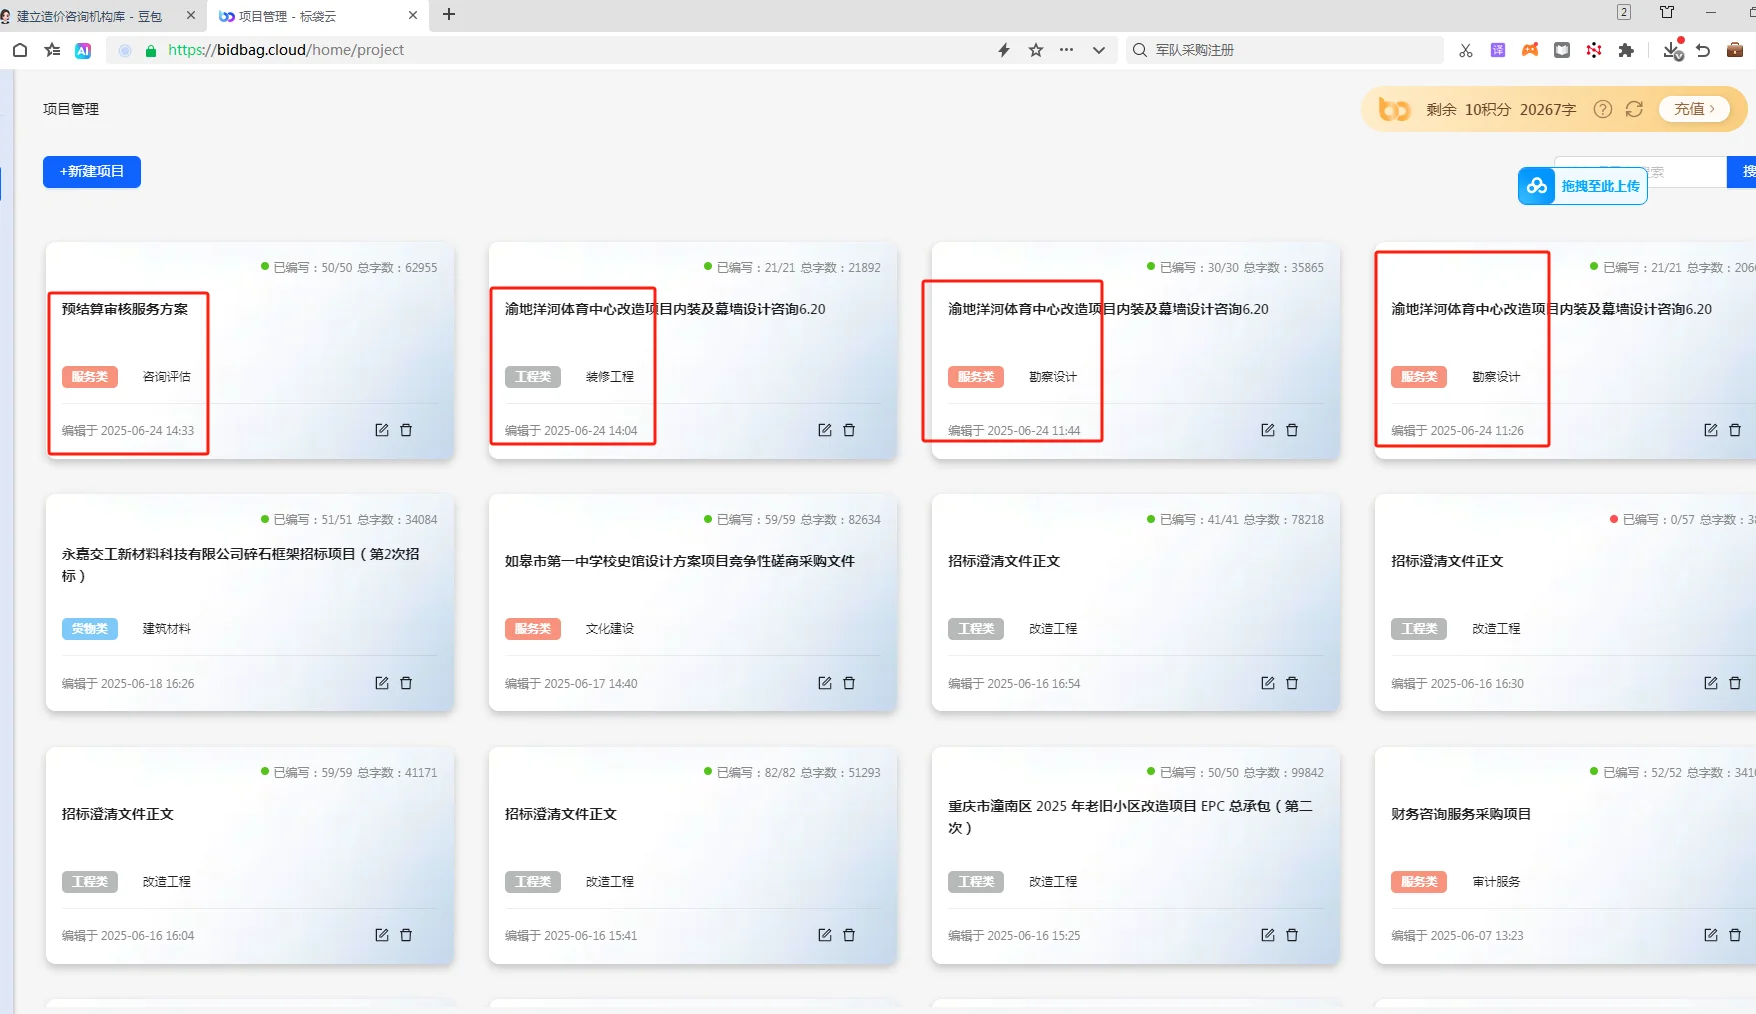
Task: Open the three-dot overflow menu in address bar
Action: point(1066,50)
